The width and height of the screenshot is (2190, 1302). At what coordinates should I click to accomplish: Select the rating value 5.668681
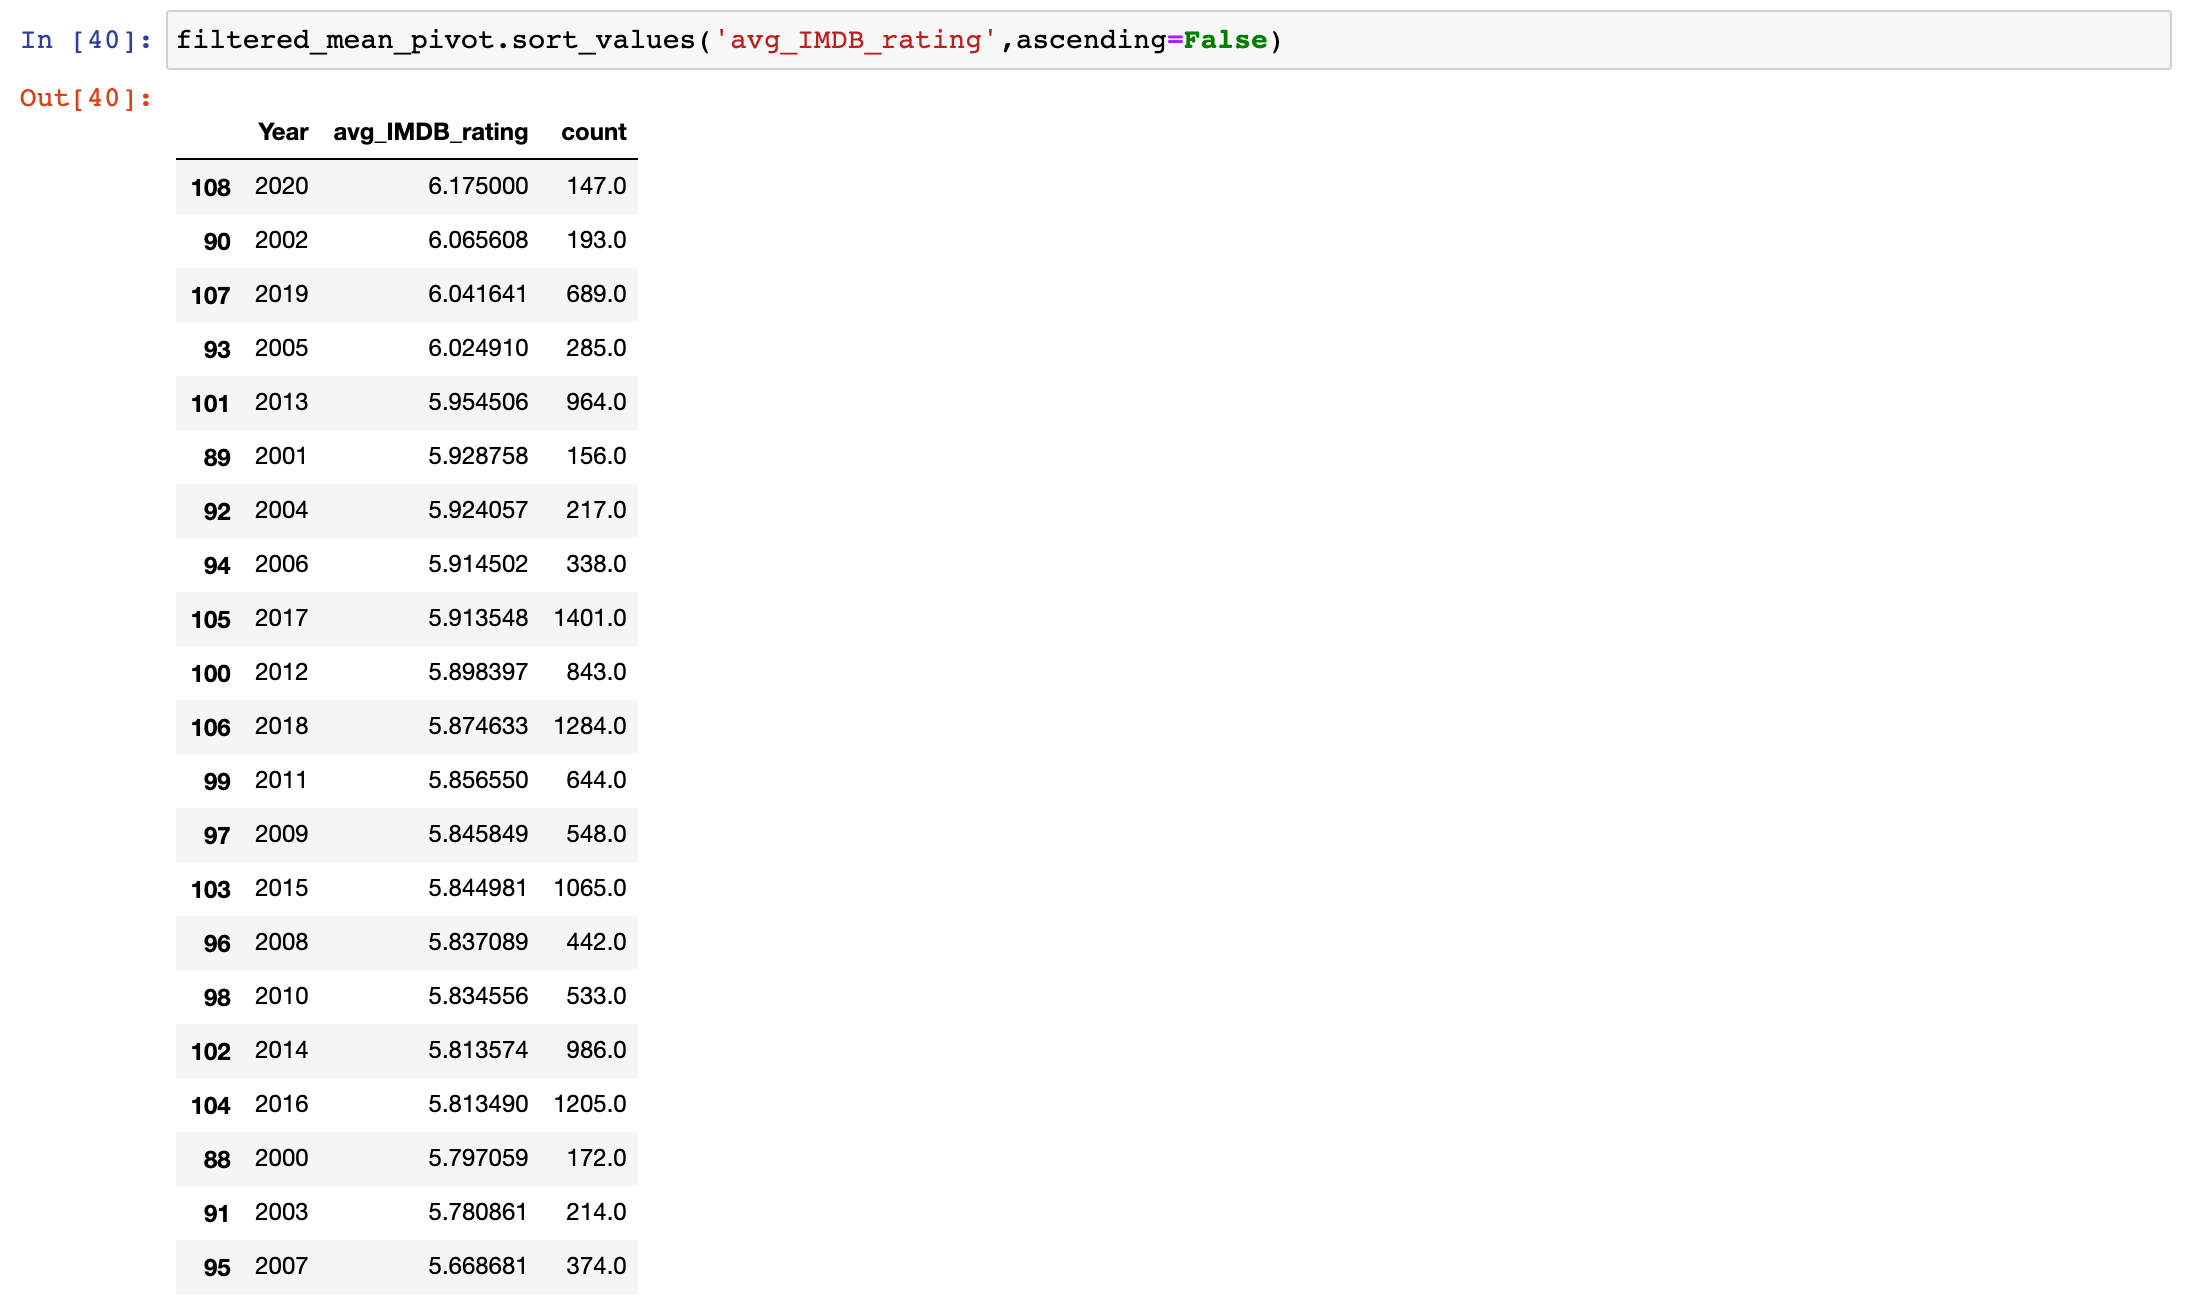click(478, 1266)
